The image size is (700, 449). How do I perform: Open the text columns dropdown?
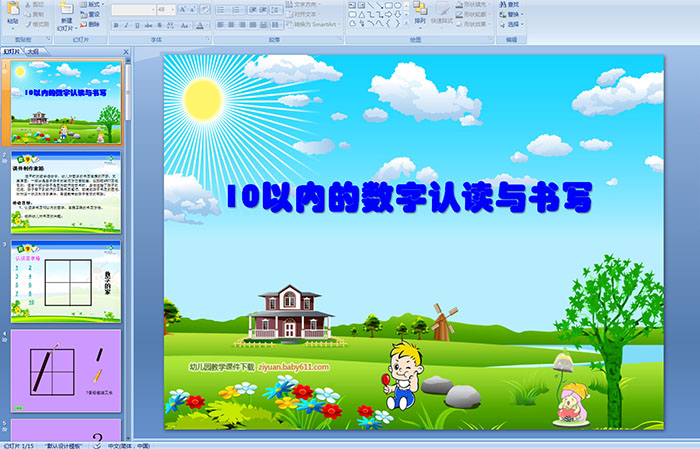pyautogui.click(x=277, y=25)
